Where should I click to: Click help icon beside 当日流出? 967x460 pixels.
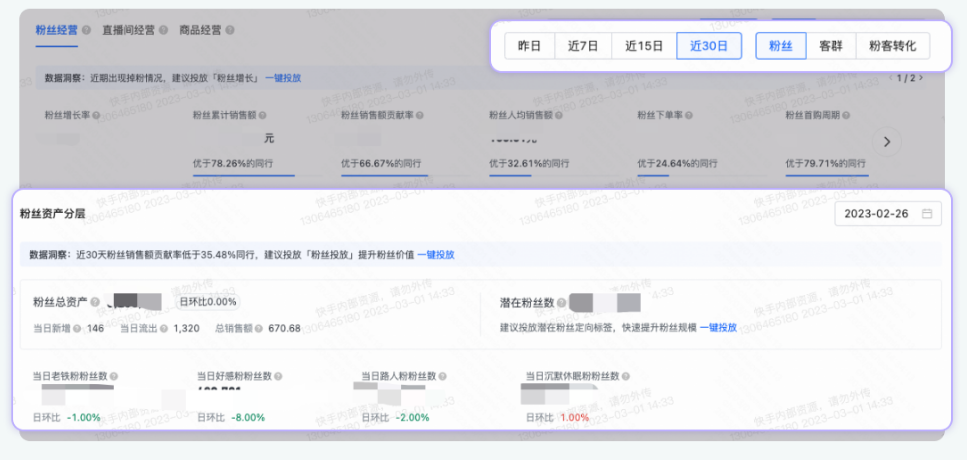[x=163, y=329]
